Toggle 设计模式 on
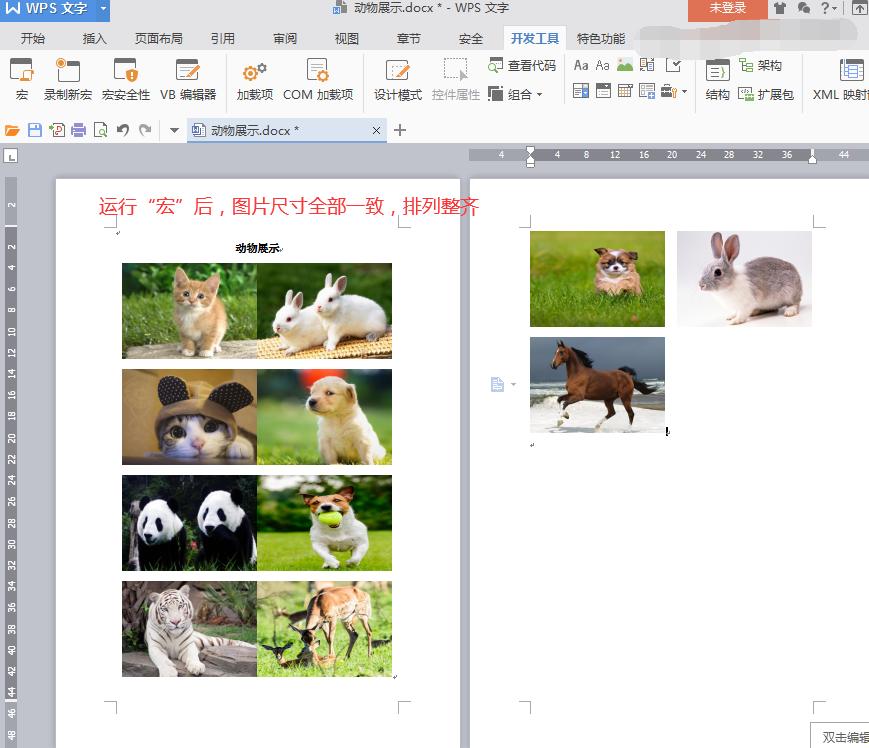The image size is (869, 748). 397,78
